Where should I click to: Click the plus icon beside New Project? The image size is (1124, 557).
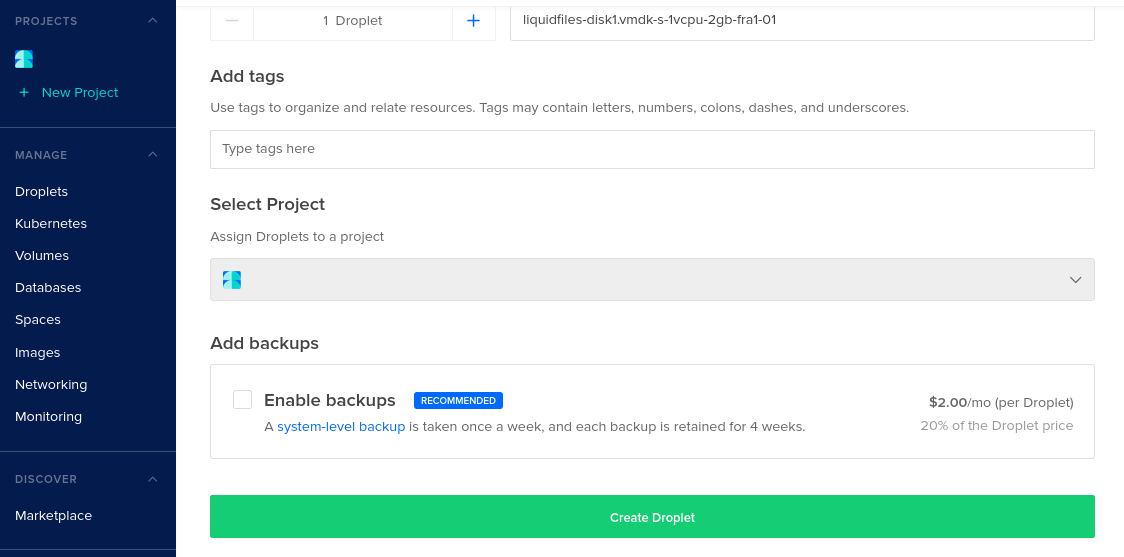coord(24,92)
